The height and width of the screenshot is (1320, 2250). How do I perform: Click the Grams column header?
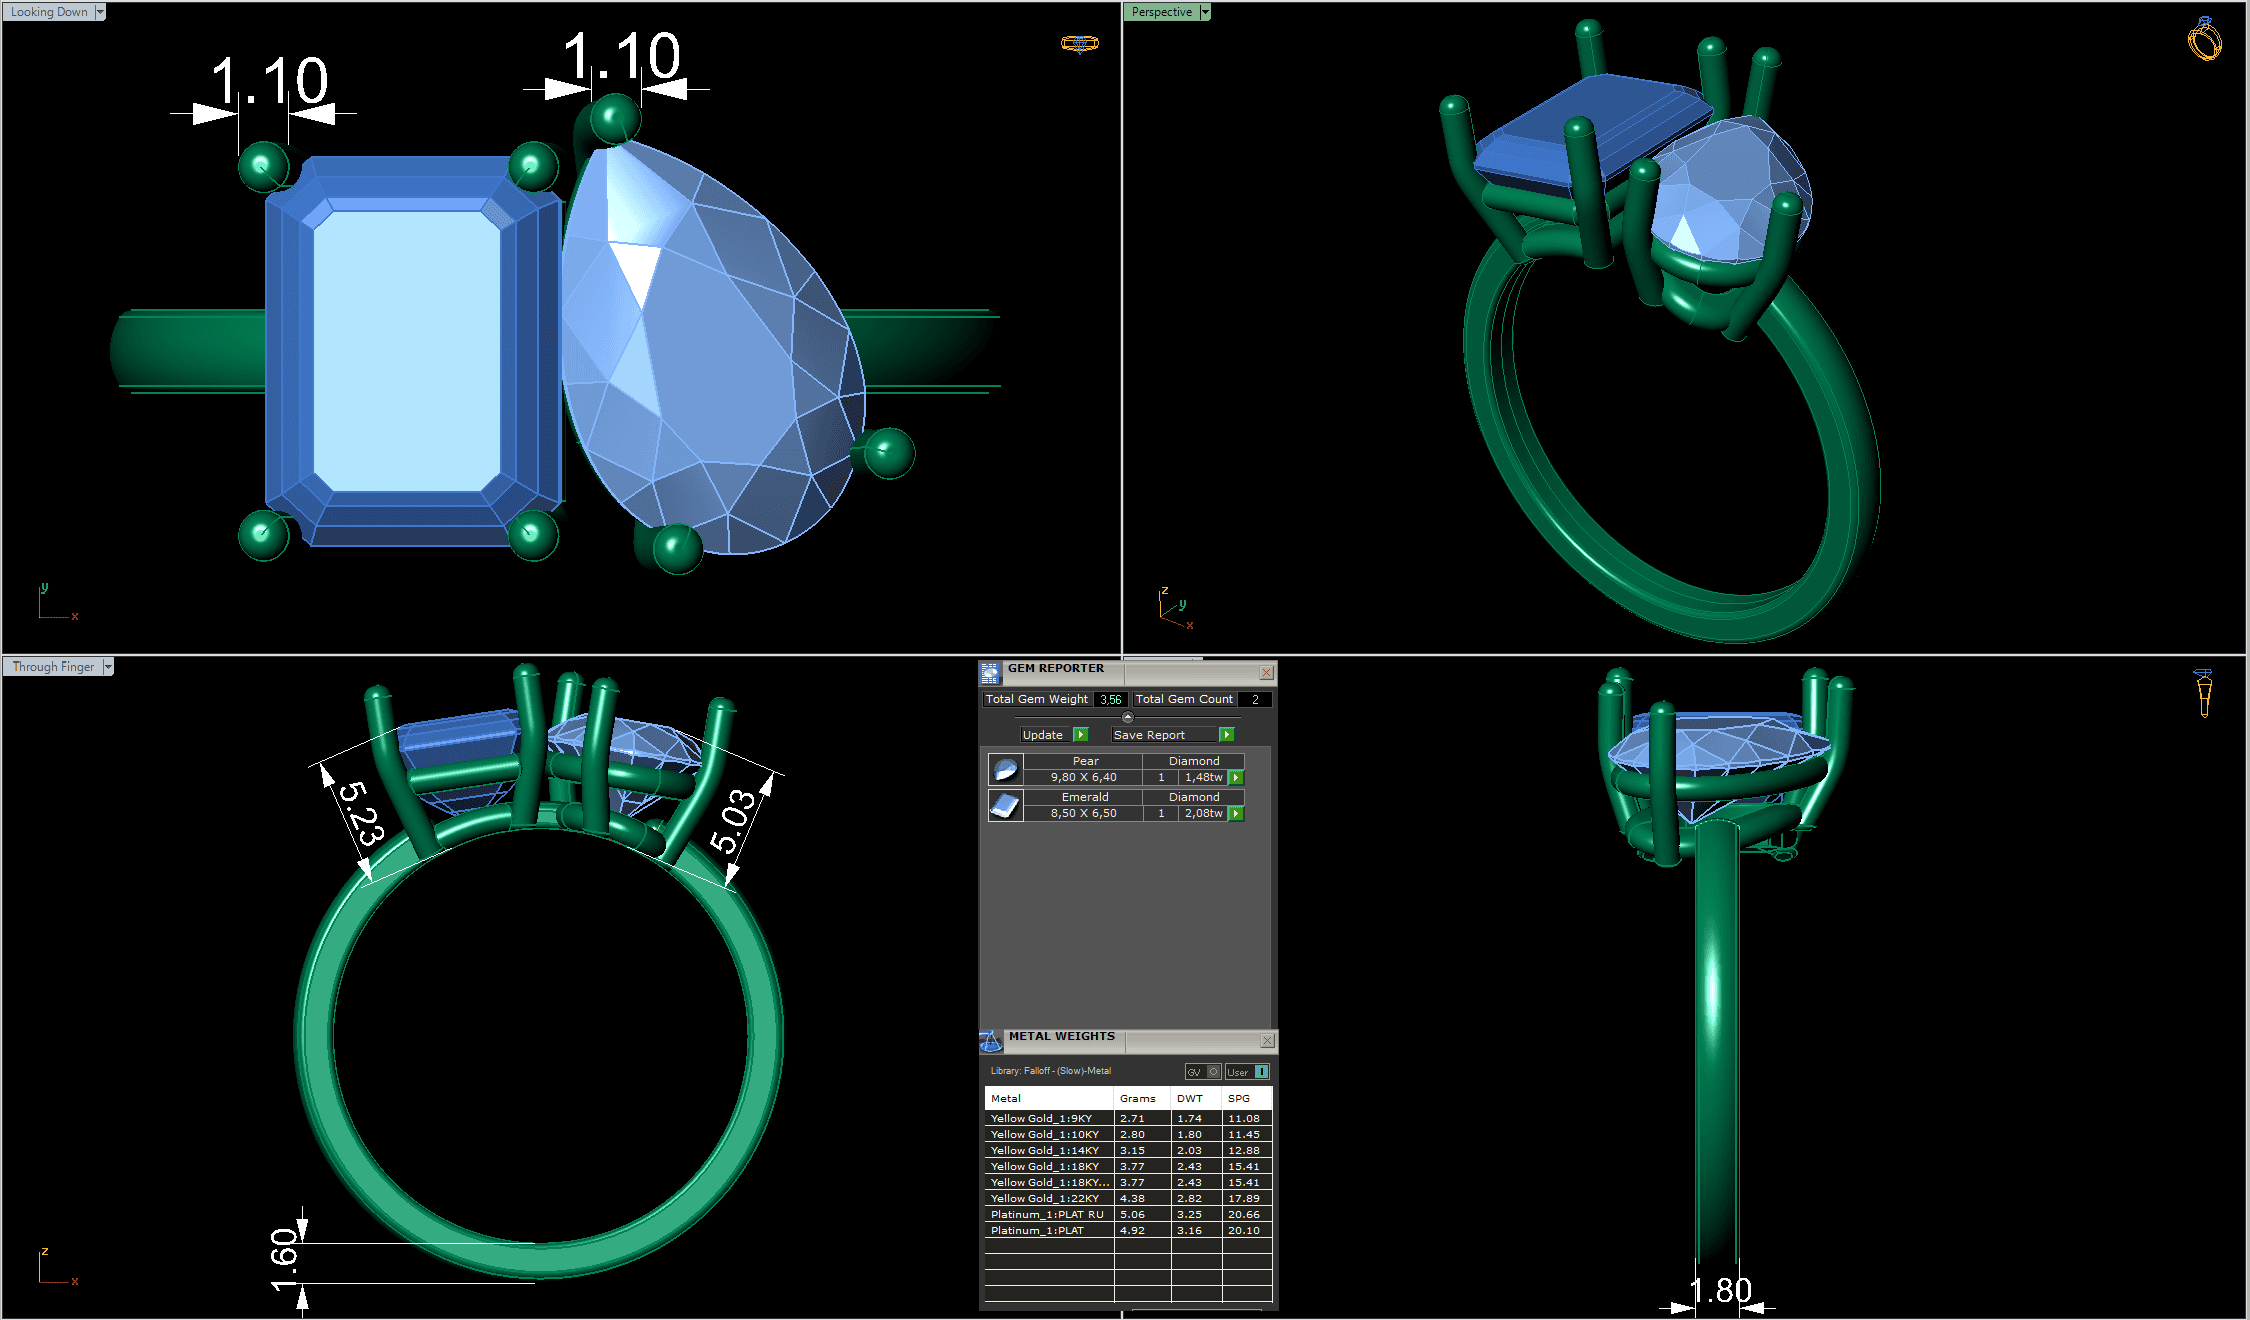[1138, 1099]
